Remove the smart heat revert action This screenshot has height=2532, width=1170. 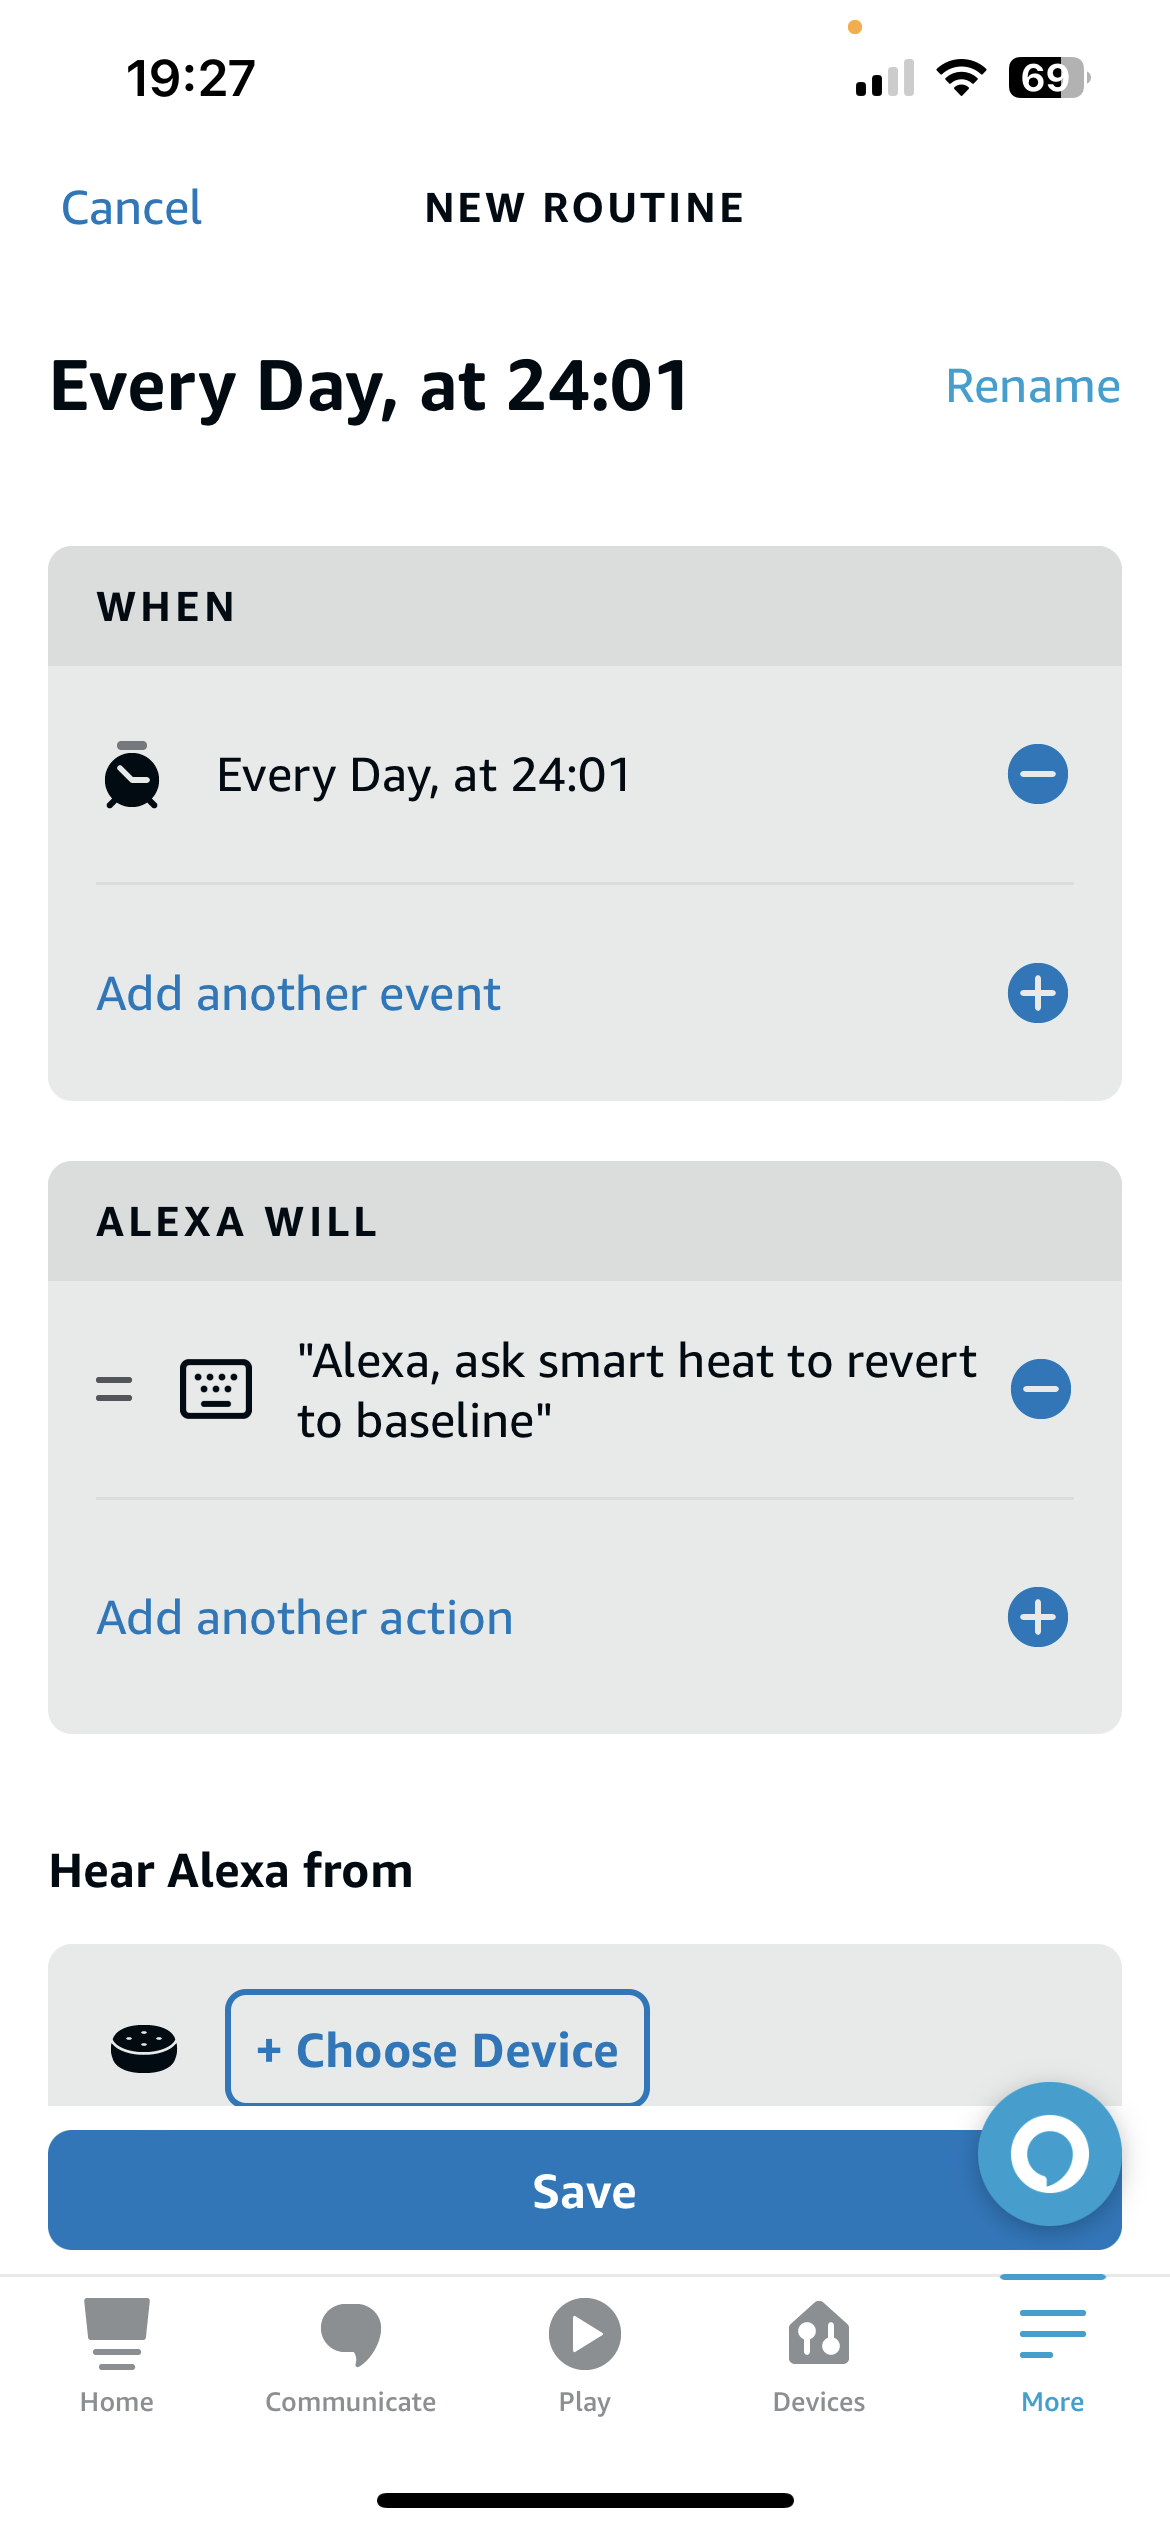click(x=1040, y=1389)
